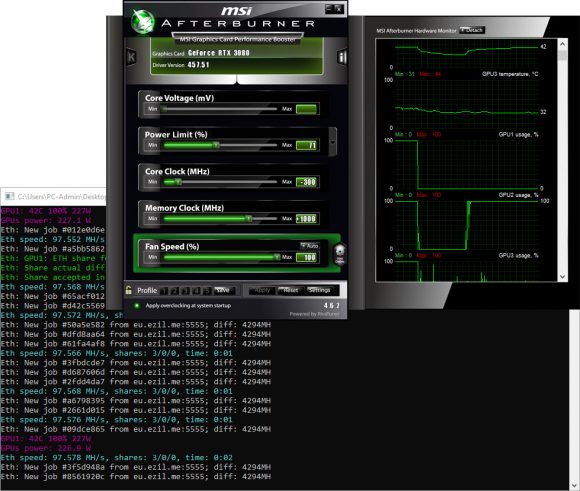This screenshot has height=491, width=580.
Task: Click the Power Limit value field showing 71
Action: click(306, 145)
